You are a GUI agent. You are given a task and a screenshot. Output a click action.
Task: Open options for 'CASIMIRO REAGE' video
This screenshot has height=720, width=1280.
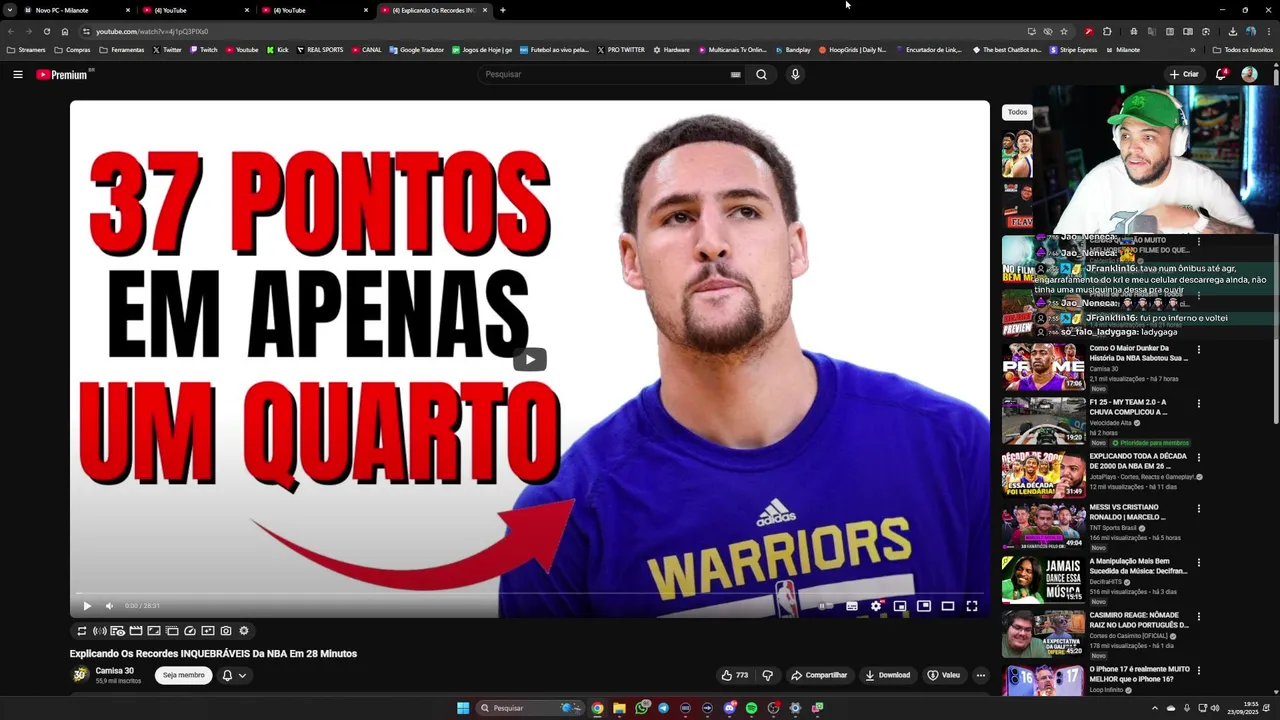click(x=1199, y=616)
